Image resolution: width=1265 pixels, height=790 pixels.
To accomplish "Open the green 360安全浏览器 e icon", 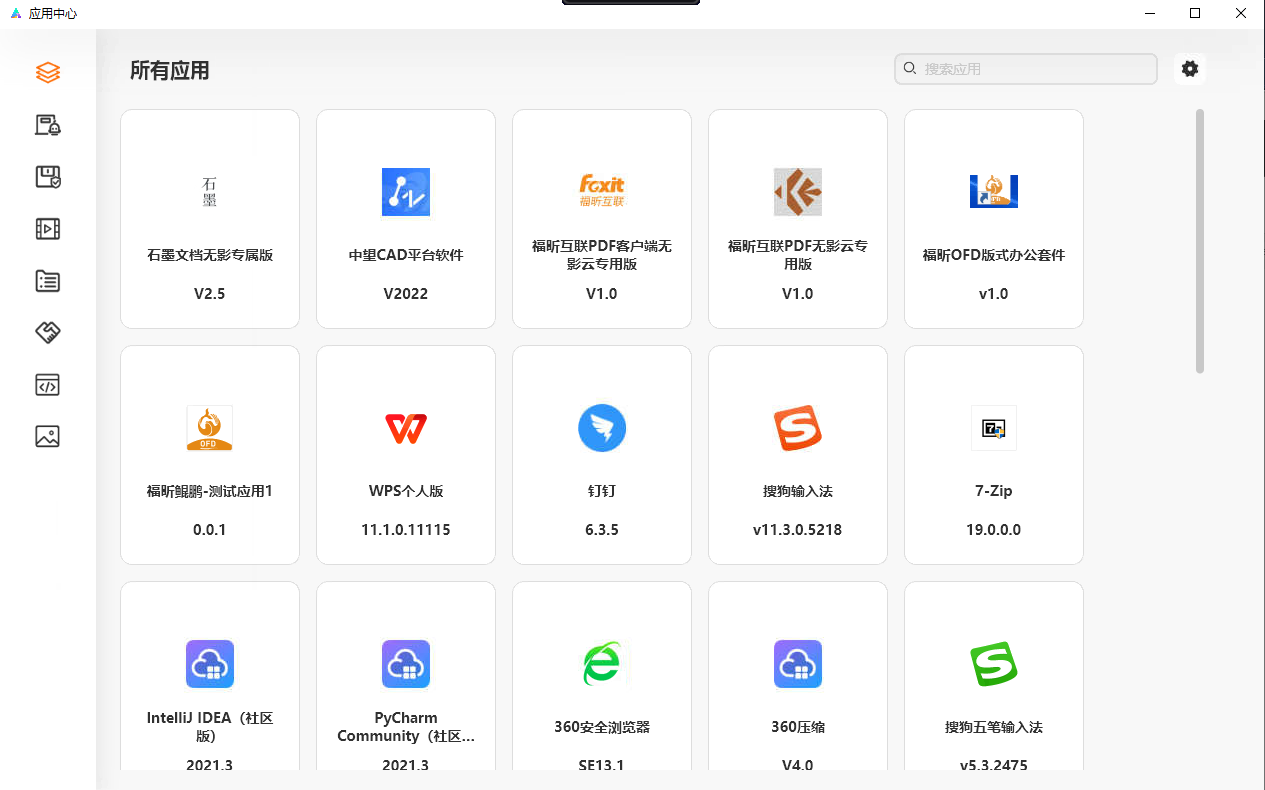I will tap(602, 664).
